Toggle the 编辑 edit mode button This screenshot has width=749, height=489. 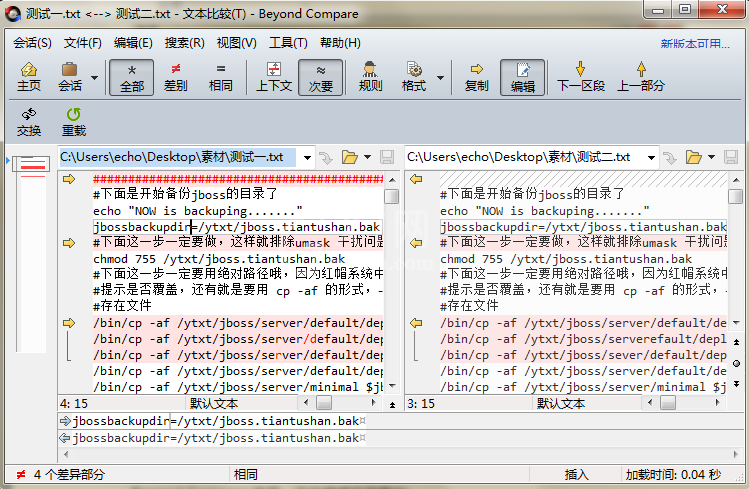coord(523,77)
